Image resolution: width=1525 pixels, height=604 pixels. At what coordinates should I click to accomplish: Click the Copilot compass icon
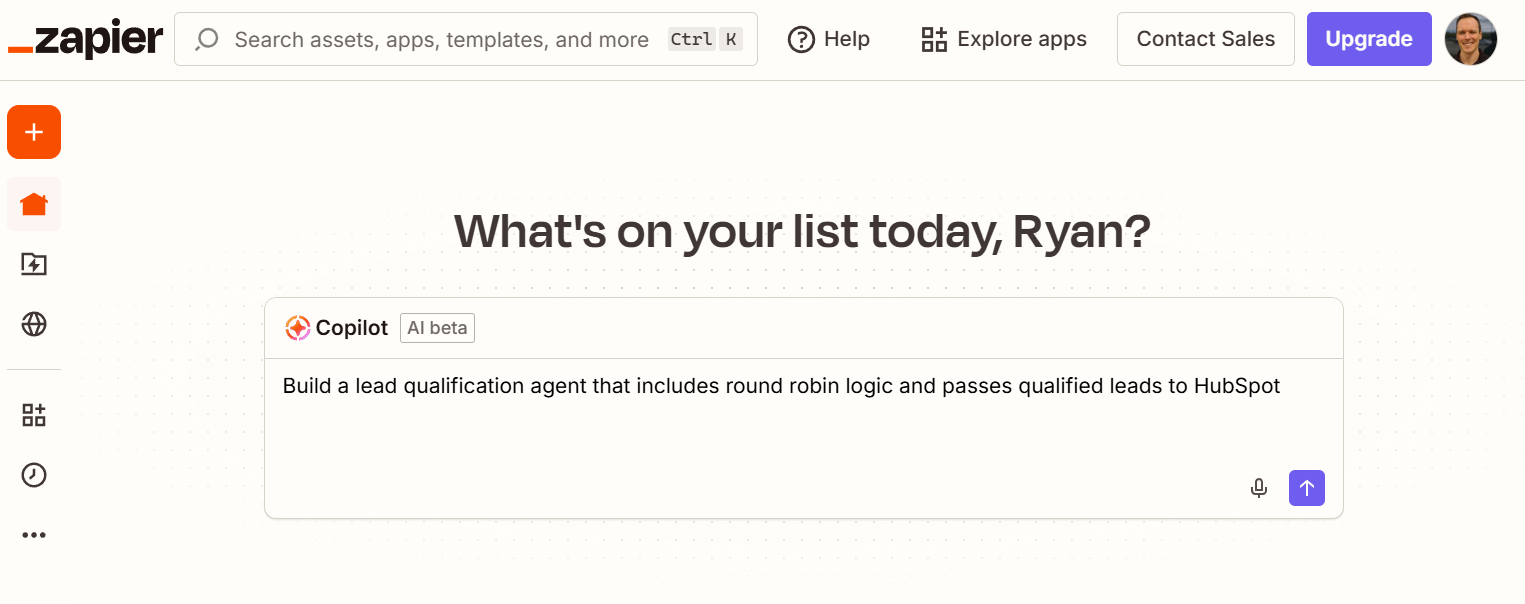click(296, 327)
